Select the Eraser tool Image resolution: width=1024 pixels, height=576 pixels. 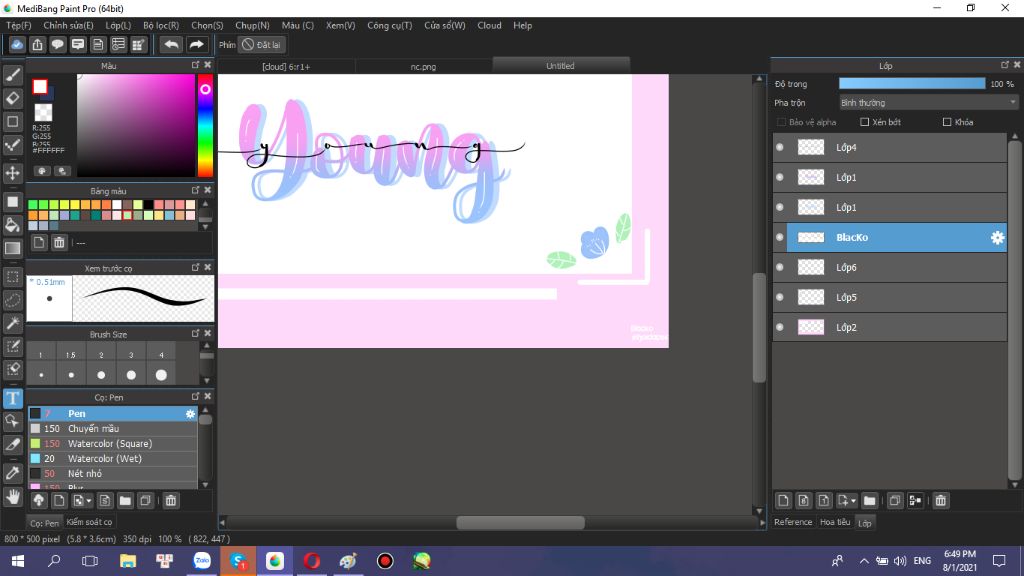pyautogui.click(x=13, y=98)
